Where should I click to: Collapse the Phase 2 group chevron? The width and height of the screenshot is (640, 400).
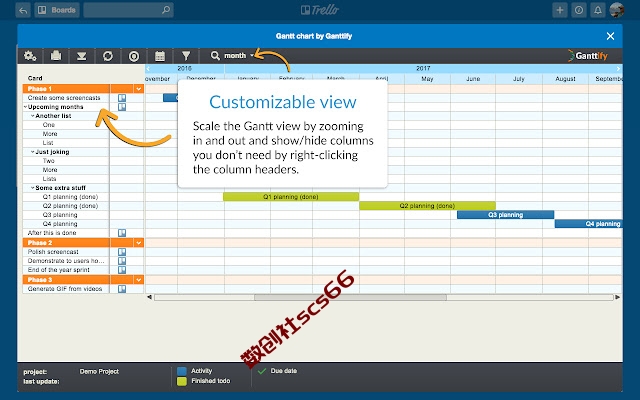[x=139, y=243]
